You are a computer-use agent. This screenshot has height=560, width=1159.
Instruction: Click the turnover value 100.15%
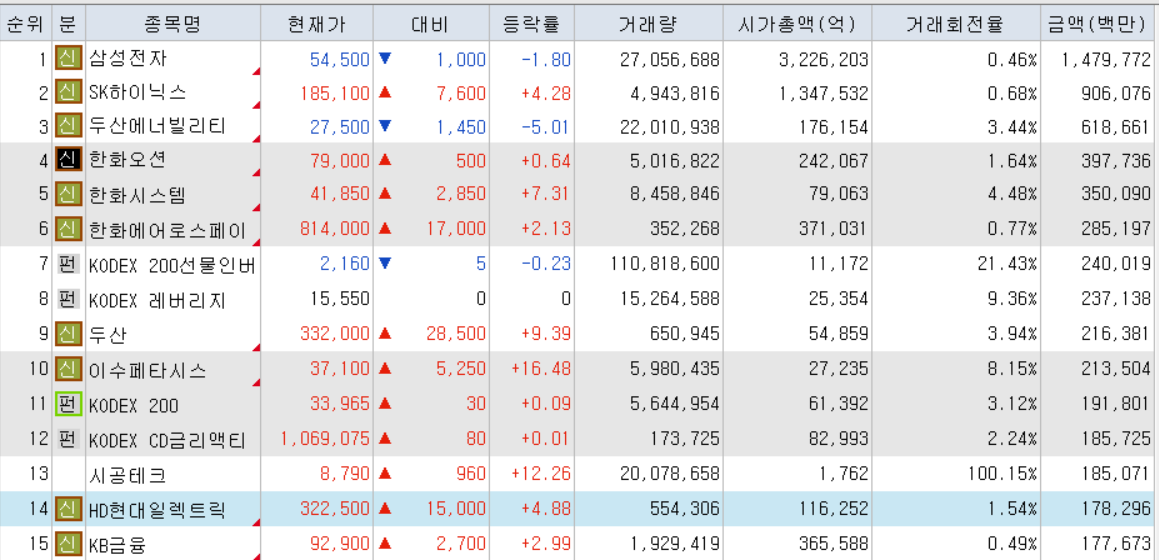1001,475
